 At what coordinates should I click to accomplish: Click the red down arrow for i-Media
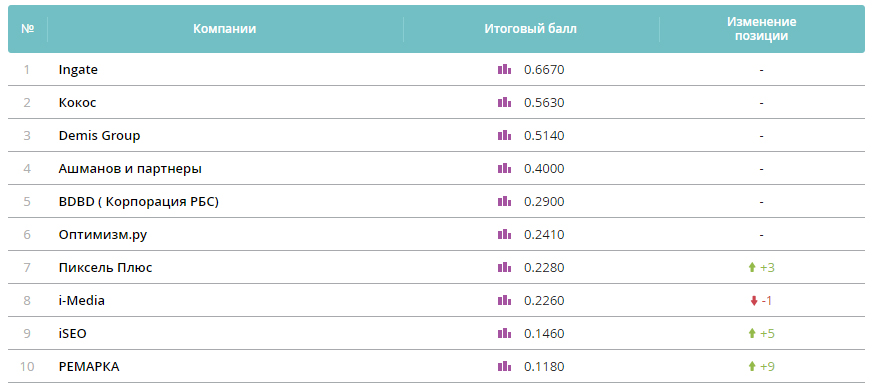coord(754,301)
